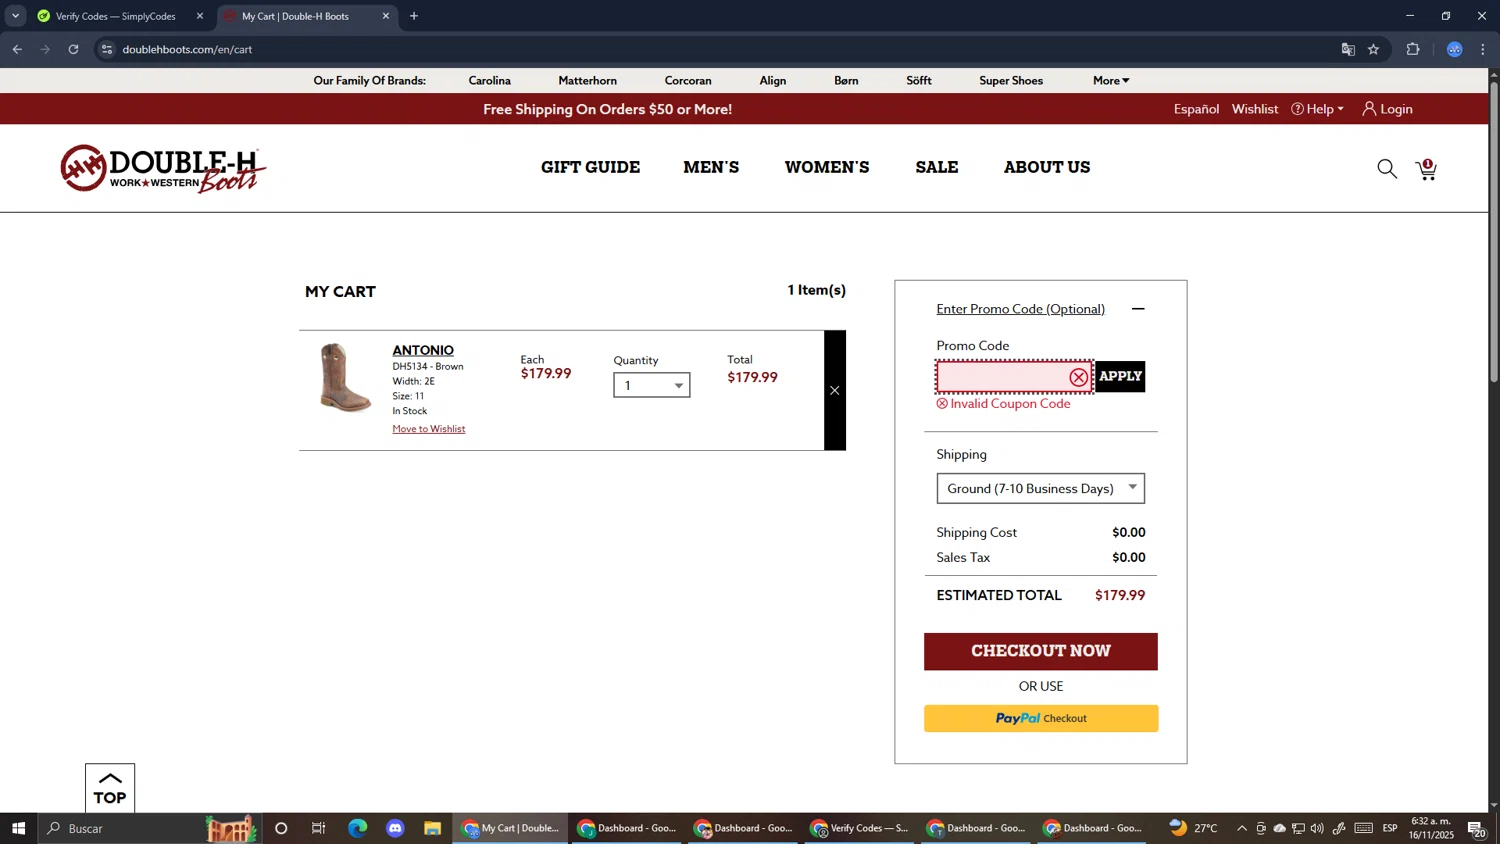
Task: Click the browser back arrow
Action: point(17,49)
